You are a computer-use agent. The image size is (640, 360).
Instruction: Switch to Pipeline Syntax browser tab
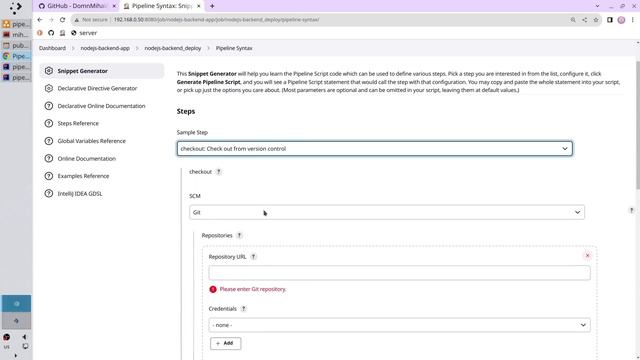[x=161, y=6]
